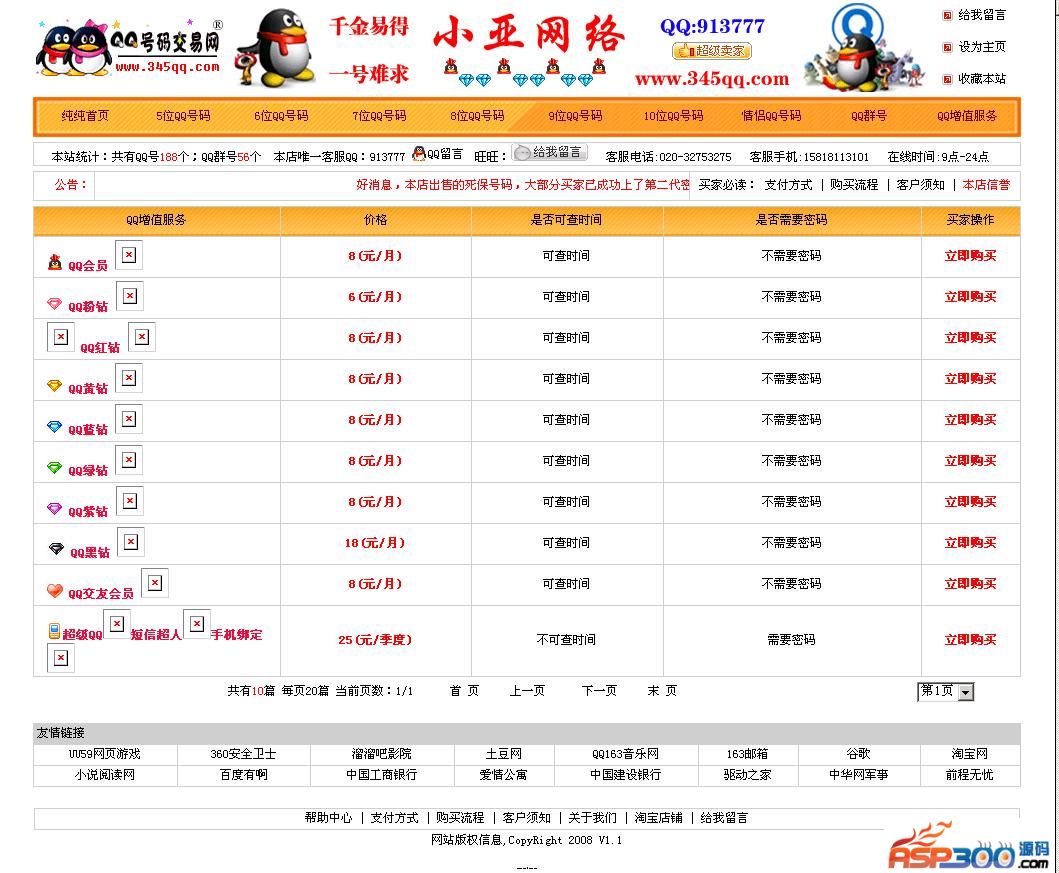The height and width of the screenshot is (873, 1059).
Task: Click the icon beside 收藏本站
Action: [948, 79]
